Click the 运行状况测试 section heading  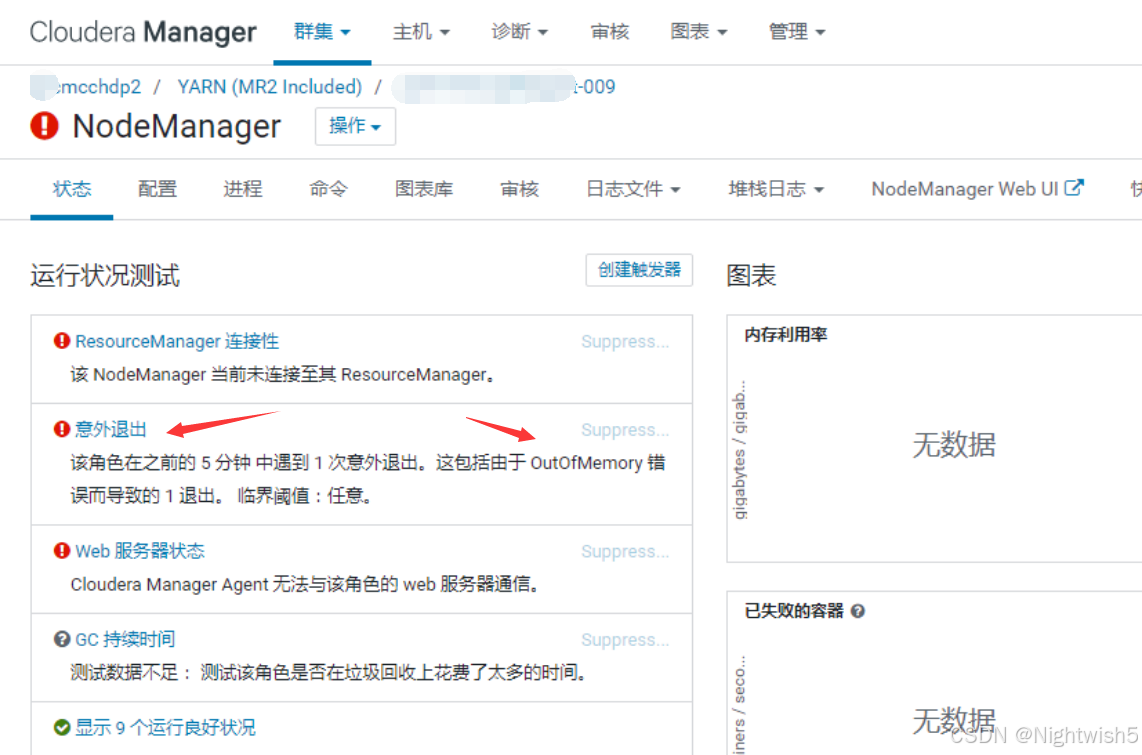105,275
